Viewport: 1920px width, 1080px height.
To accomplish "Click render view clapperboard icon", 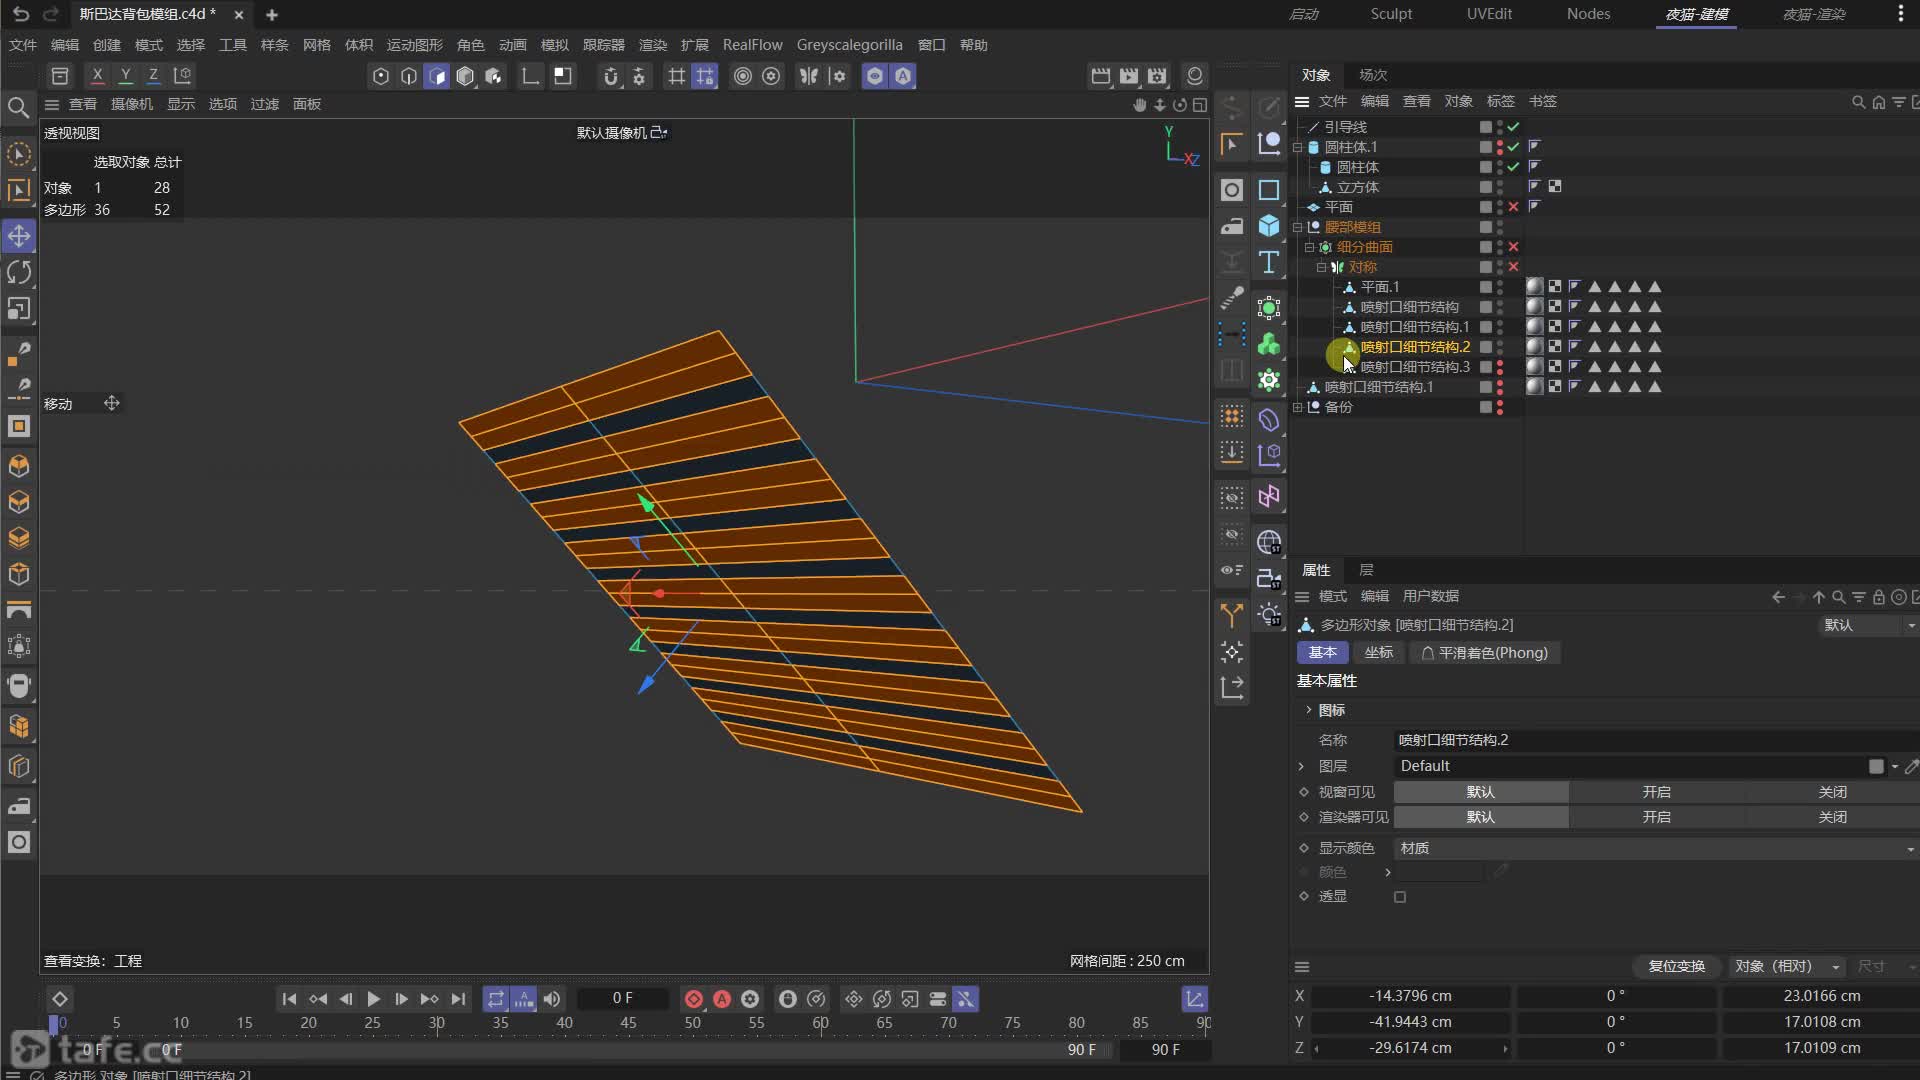I will (1101, 76).
